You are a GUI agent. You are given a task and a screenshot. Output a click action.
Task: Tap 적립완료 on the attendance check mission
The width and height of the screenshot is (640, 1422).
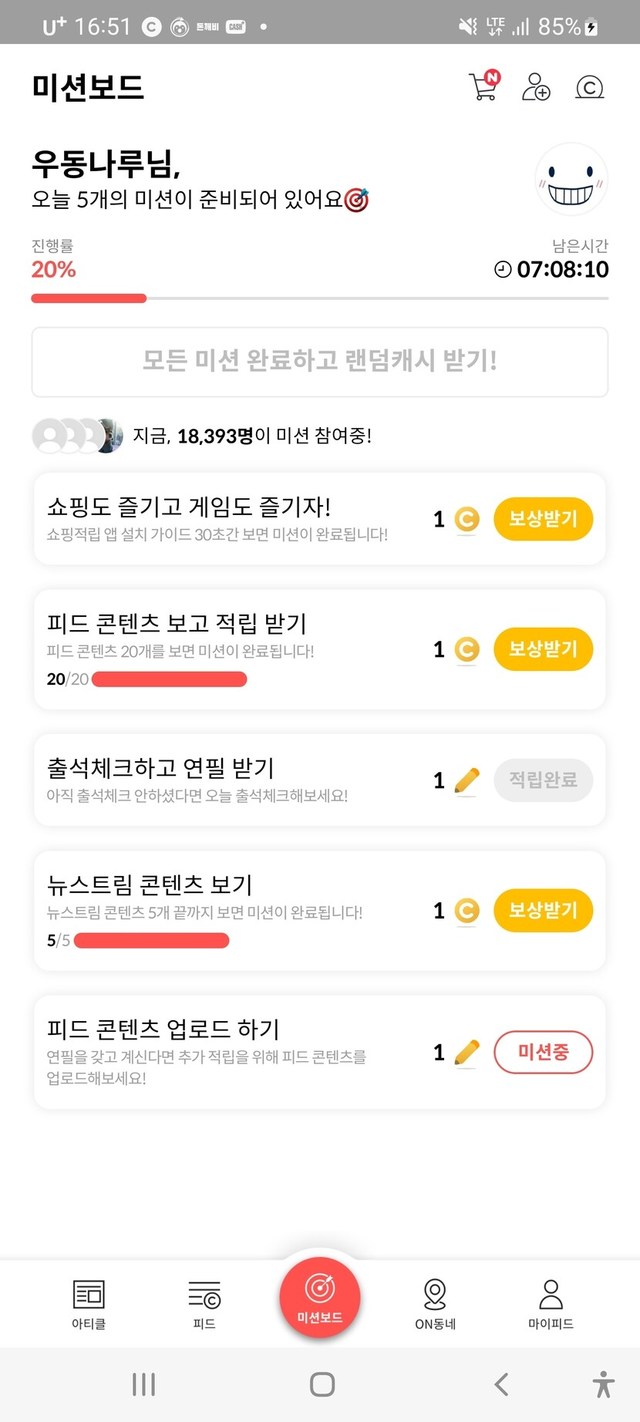(x=543, y=781)
